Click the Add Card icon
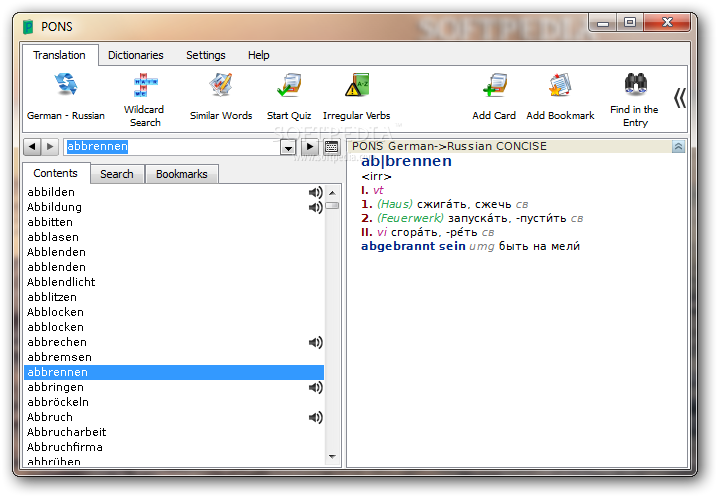 point(494,84)
